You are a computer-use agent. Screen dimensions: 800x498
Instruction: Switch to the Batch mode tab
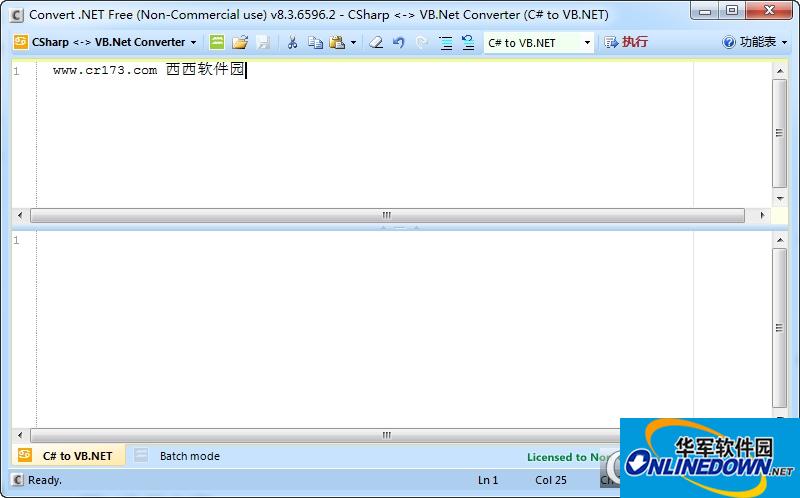[x=189, y=456]
